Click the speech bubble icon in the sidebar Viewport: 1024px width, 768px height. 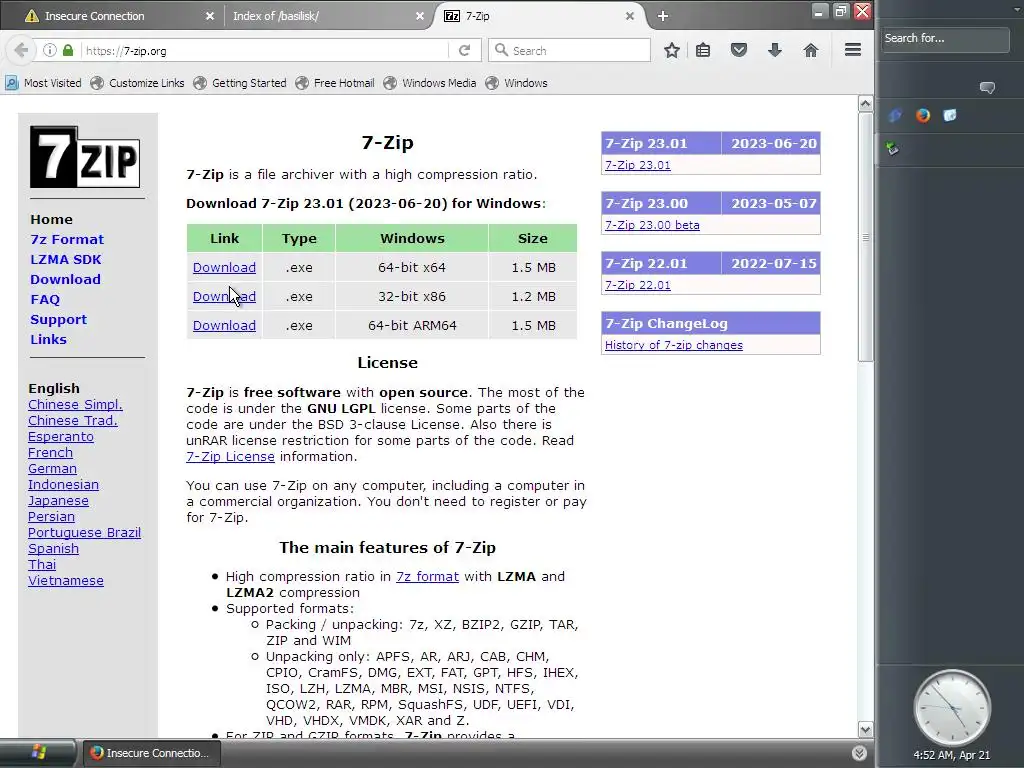pos(987,88)
